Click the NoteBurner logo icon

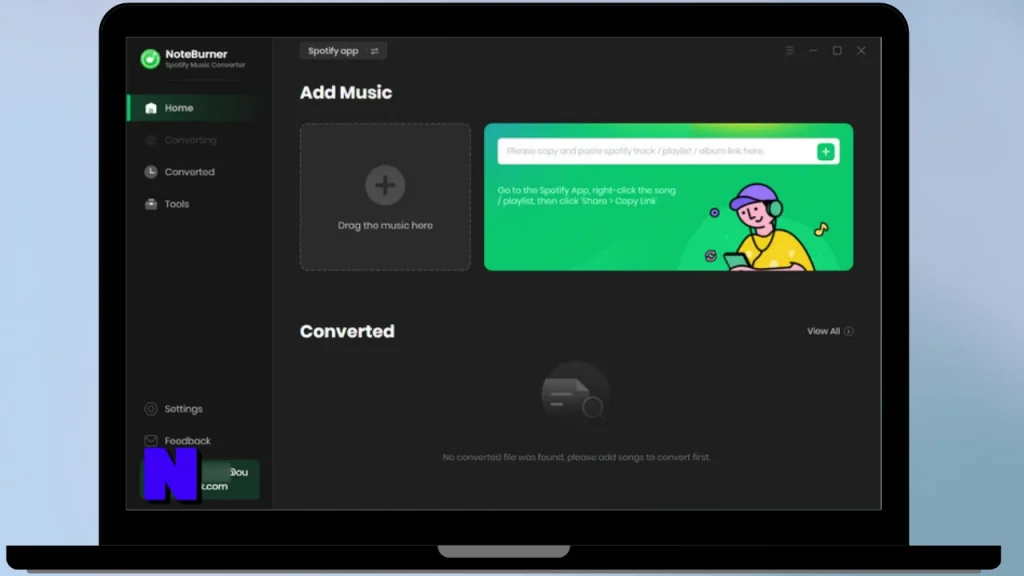150,59
